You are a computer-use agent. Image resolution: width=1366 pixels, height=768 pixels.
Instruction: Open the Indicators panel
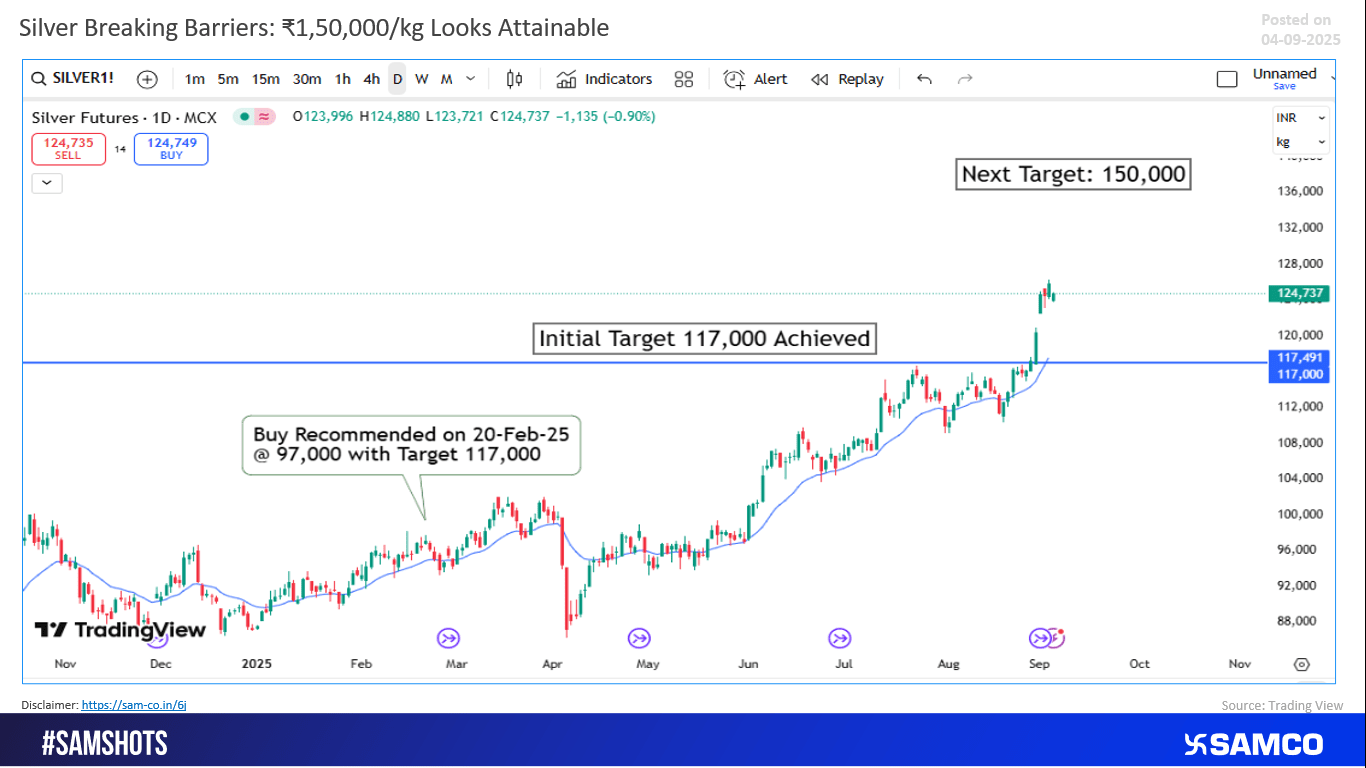coord(605,79)
